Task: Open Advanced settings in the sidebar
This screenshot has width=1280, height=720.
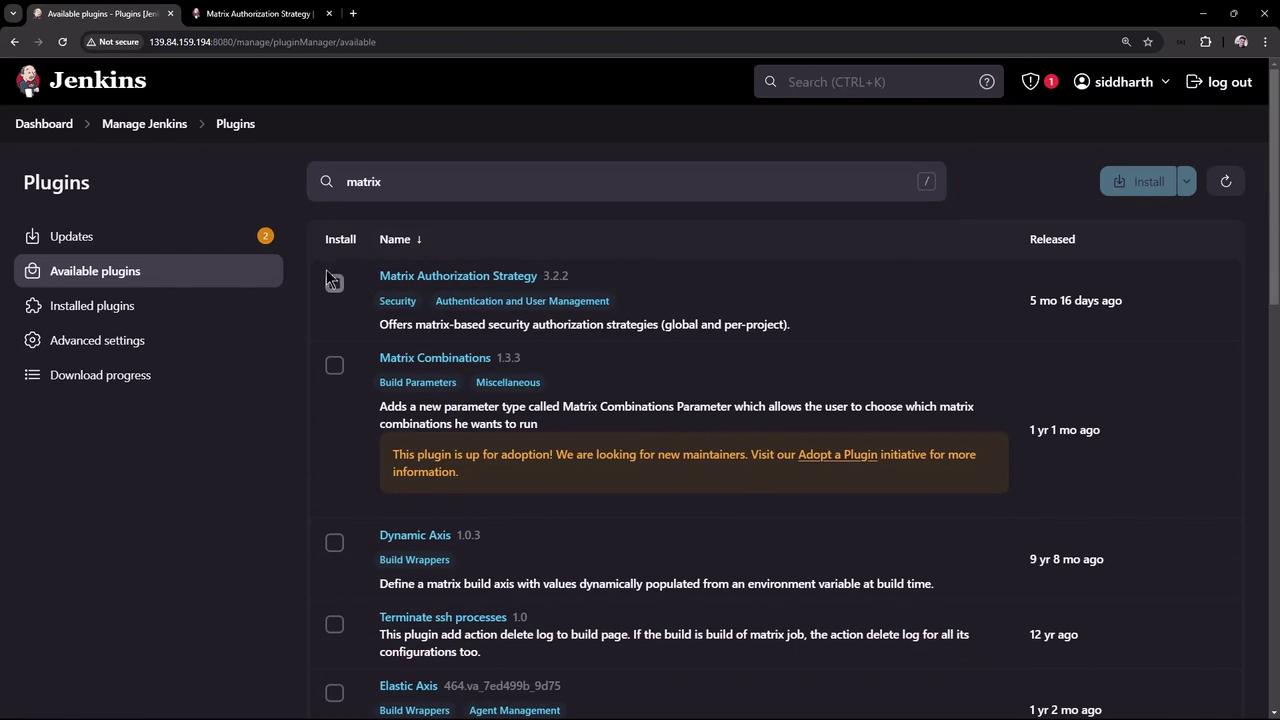Action: [x=149, y=341]
